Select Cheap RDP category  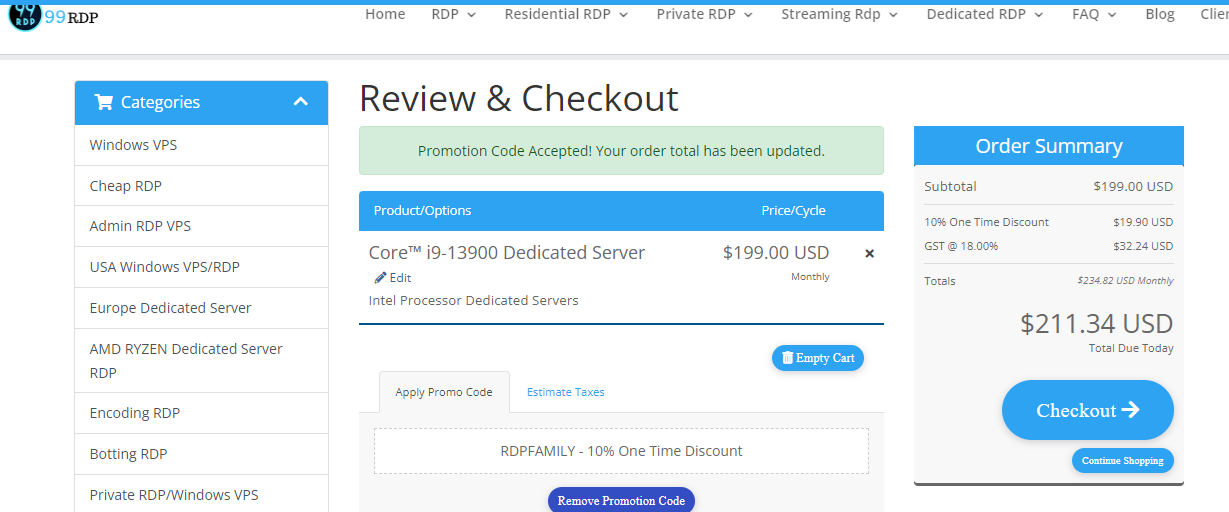point(201,186)
